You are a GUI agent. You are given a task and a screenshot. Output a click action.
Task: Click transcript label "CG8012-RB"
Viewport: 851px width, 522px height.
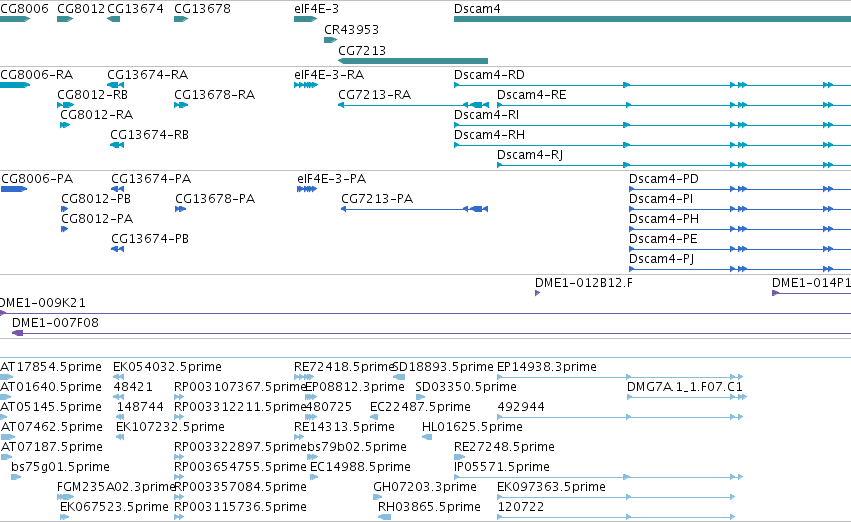click(93, 95)
